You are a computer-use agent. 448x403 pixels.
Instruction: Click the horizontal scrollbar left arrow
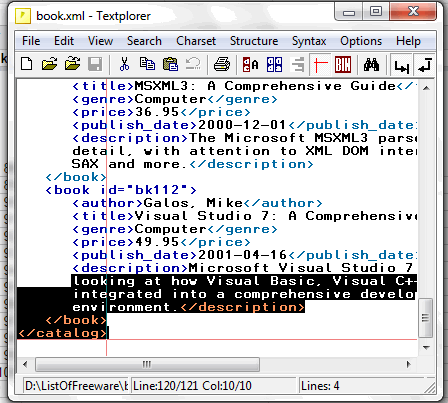pyautogui.click(x=25, y=364)
